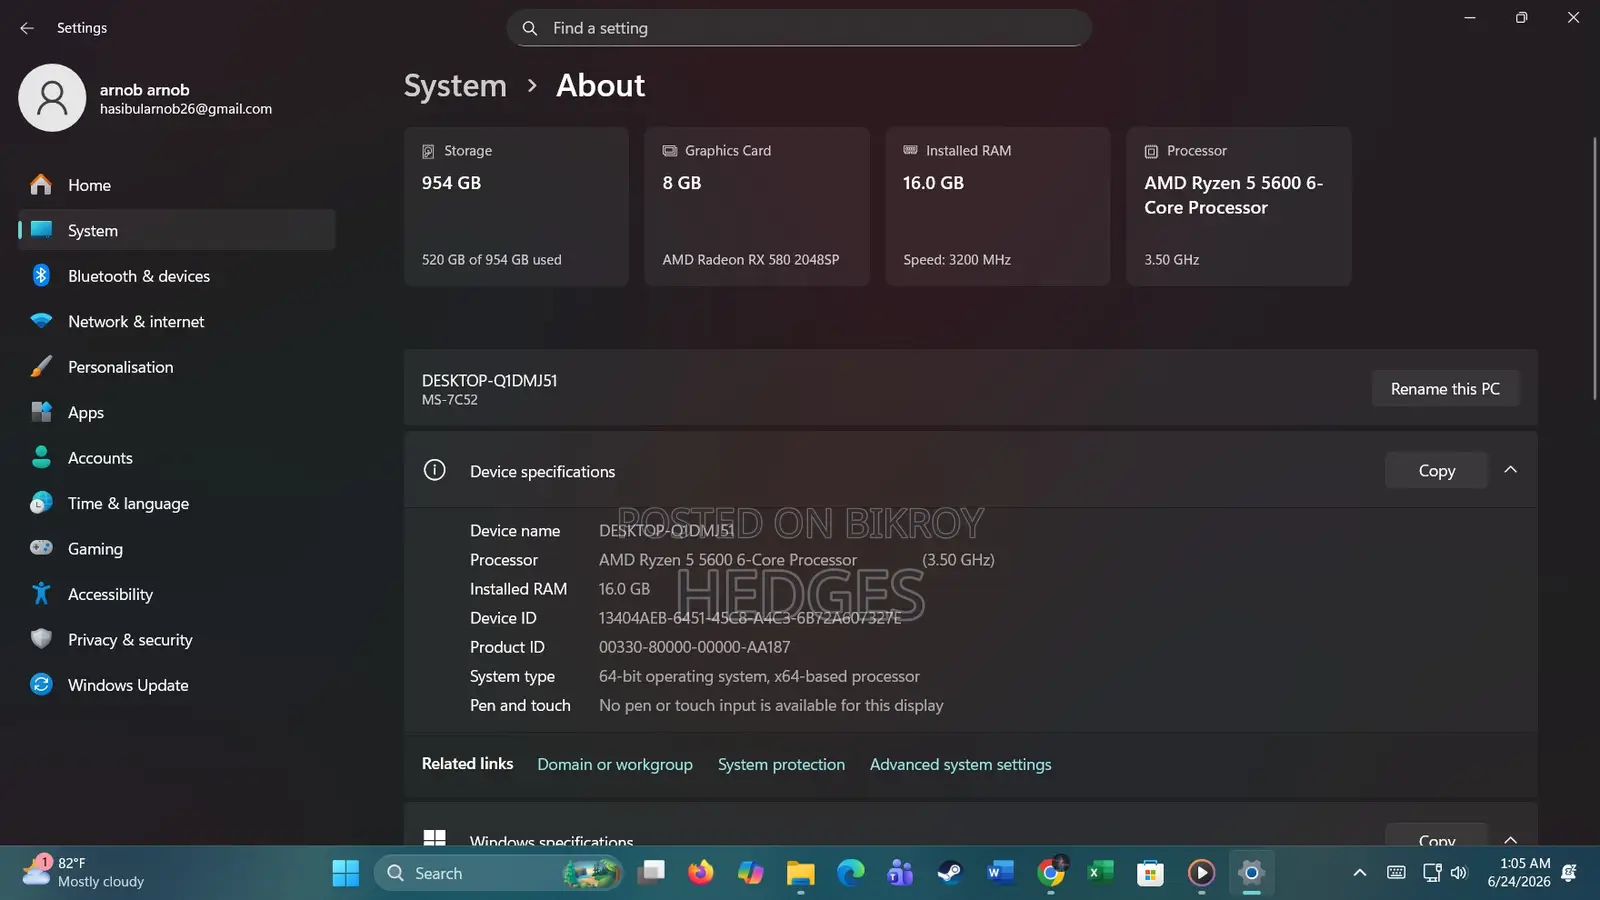1600x900 pixels.
Task: Click the network tray icon
Action: [x=1432, y=873]
